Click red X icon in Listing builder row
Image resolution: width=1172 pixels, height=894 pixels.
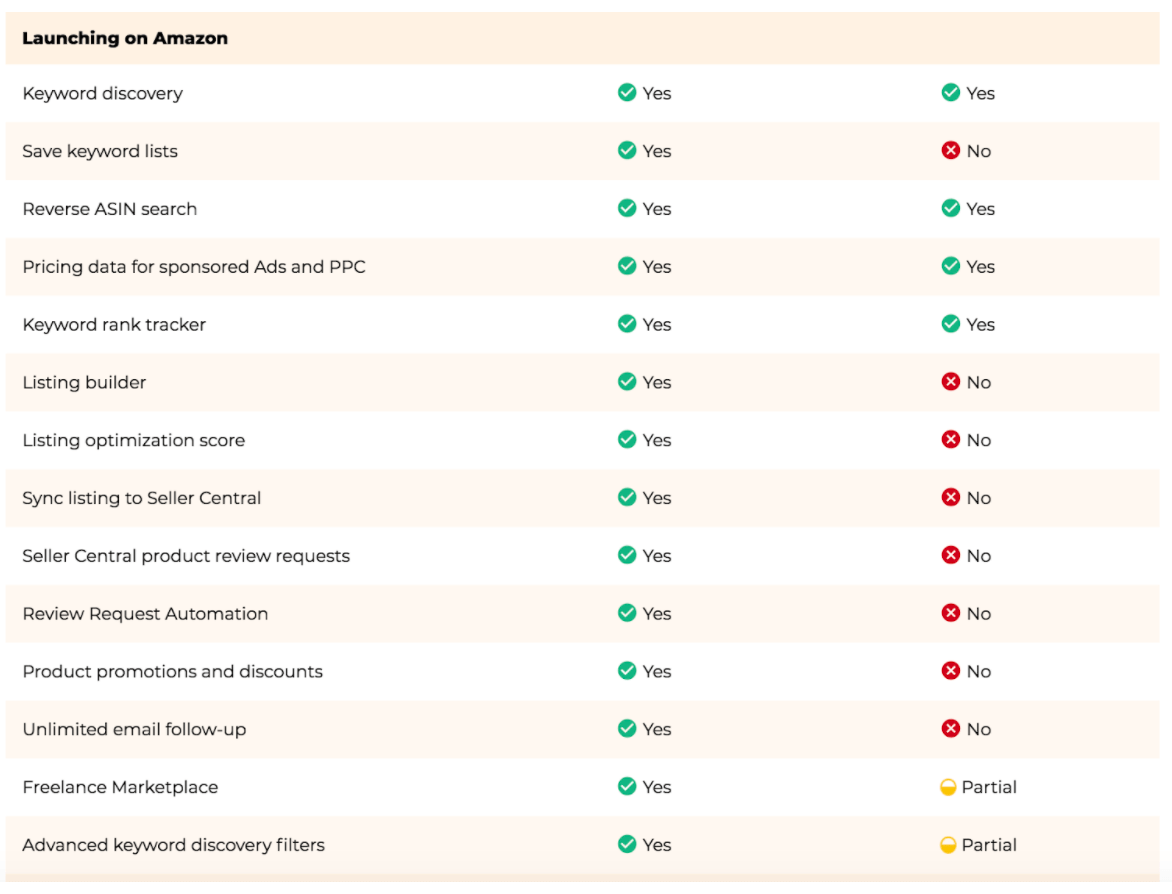[951, 382]
